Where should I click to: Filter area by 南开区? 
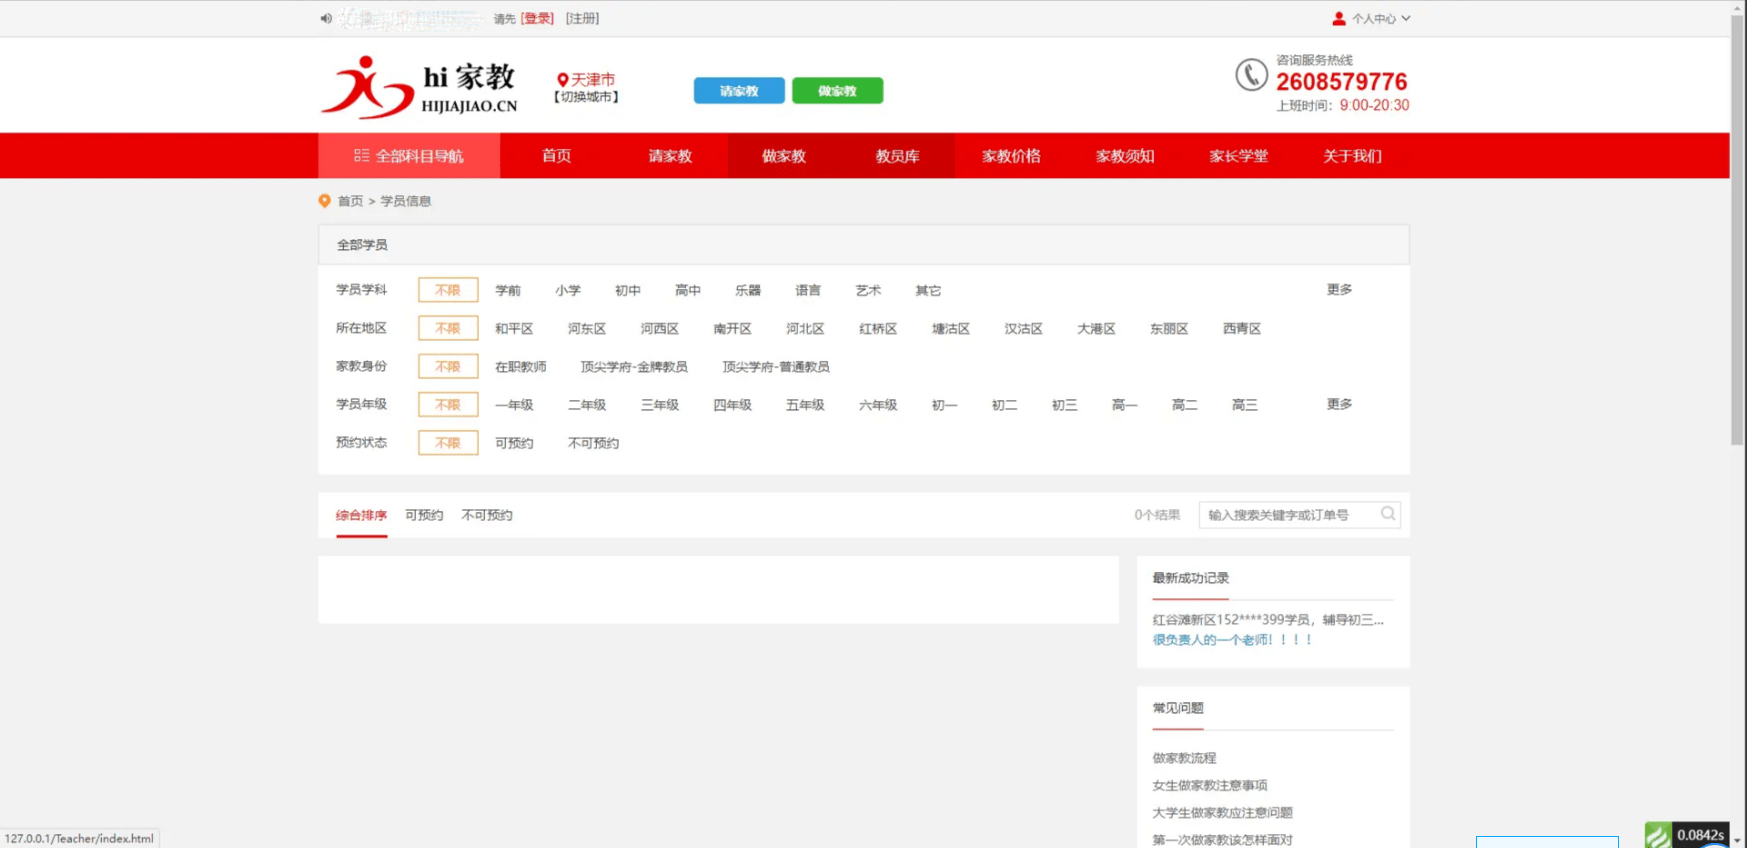coord(732,328)
